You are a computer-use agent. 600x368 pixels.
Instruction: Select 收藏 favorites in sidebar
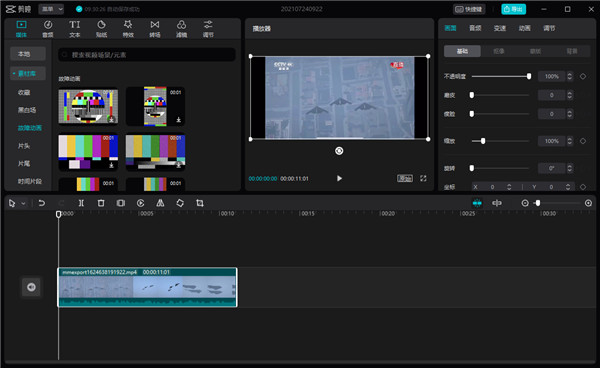point(24,92)
